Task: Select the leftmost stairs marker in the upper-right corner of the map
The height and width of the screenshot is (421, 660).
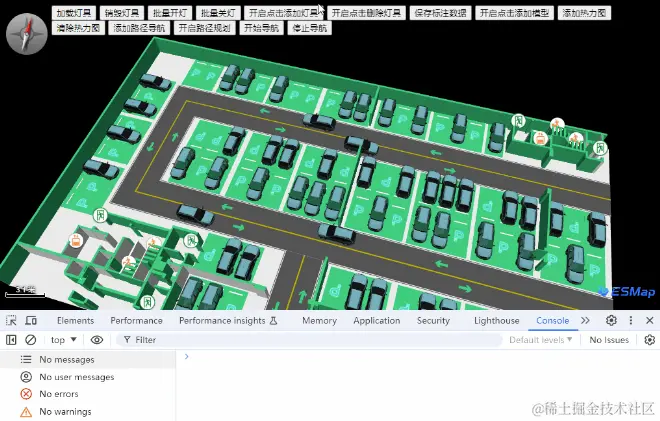Action: [557, 125]
